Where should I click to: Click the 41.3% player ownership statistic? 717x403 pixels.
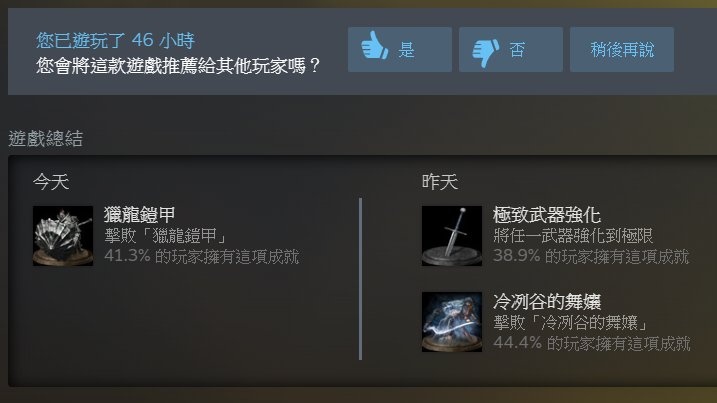[x=202, y=257]
